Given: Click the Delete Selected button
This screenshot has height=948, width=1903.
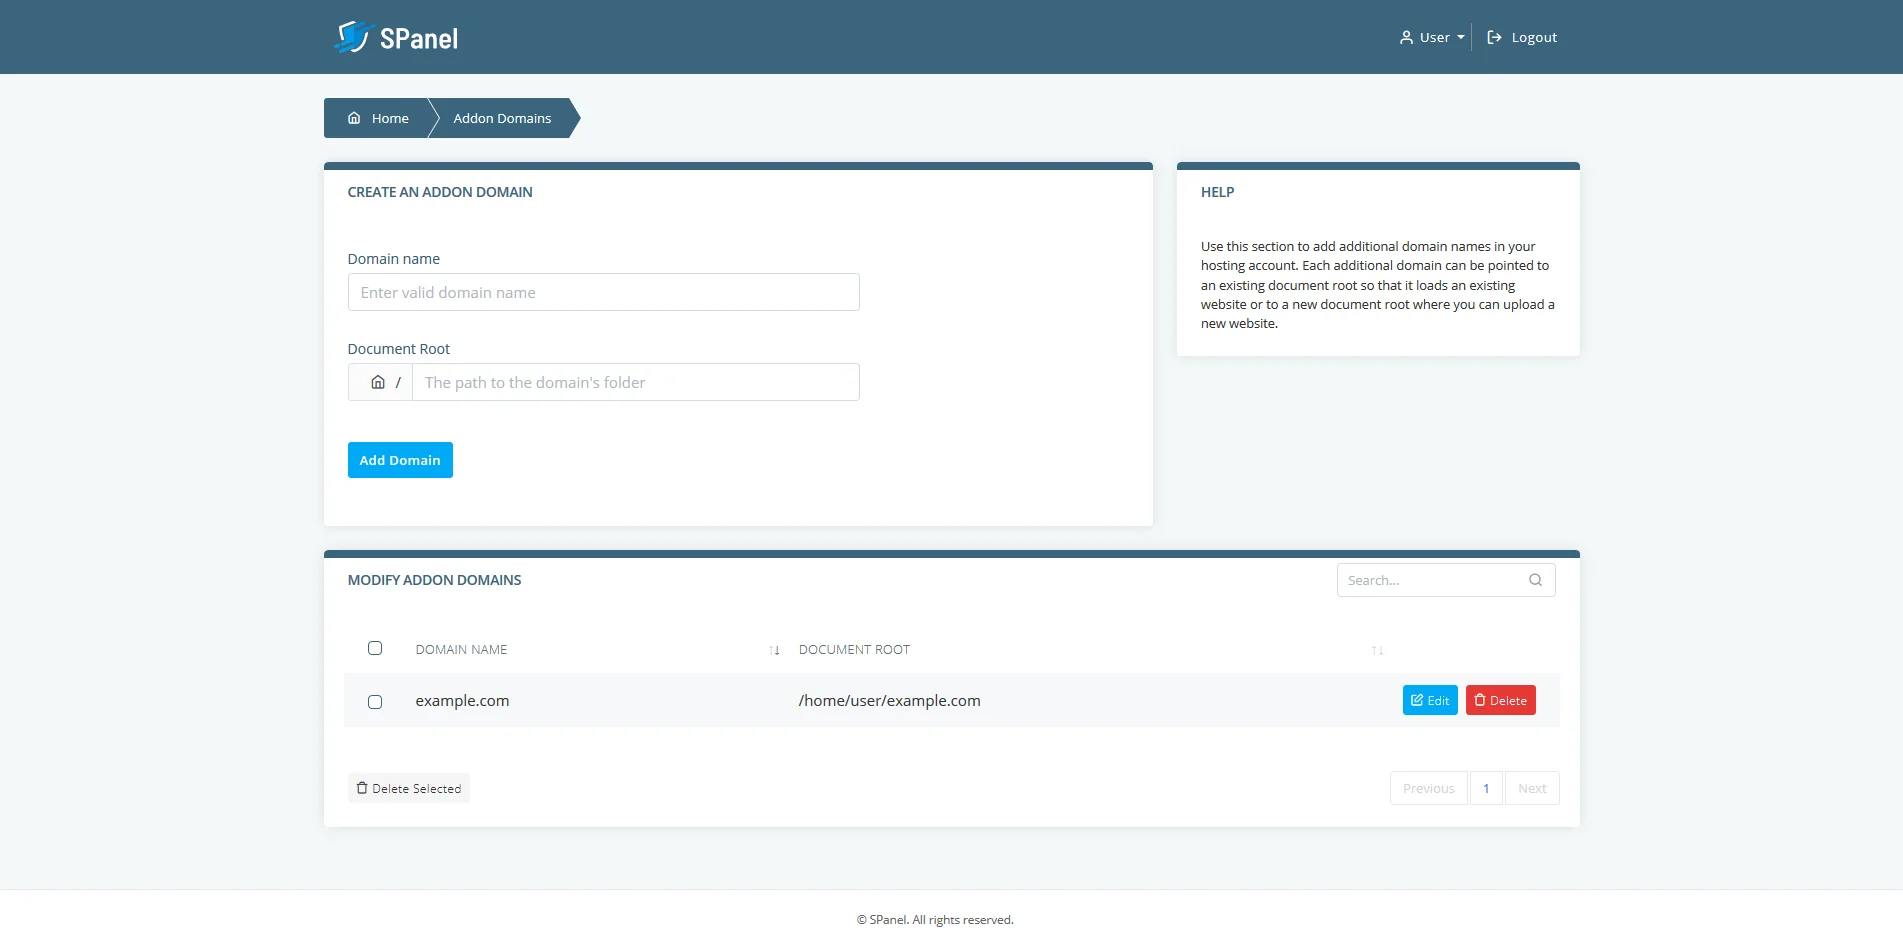Looking at the screenshot, I should click(x=408, y=788).
